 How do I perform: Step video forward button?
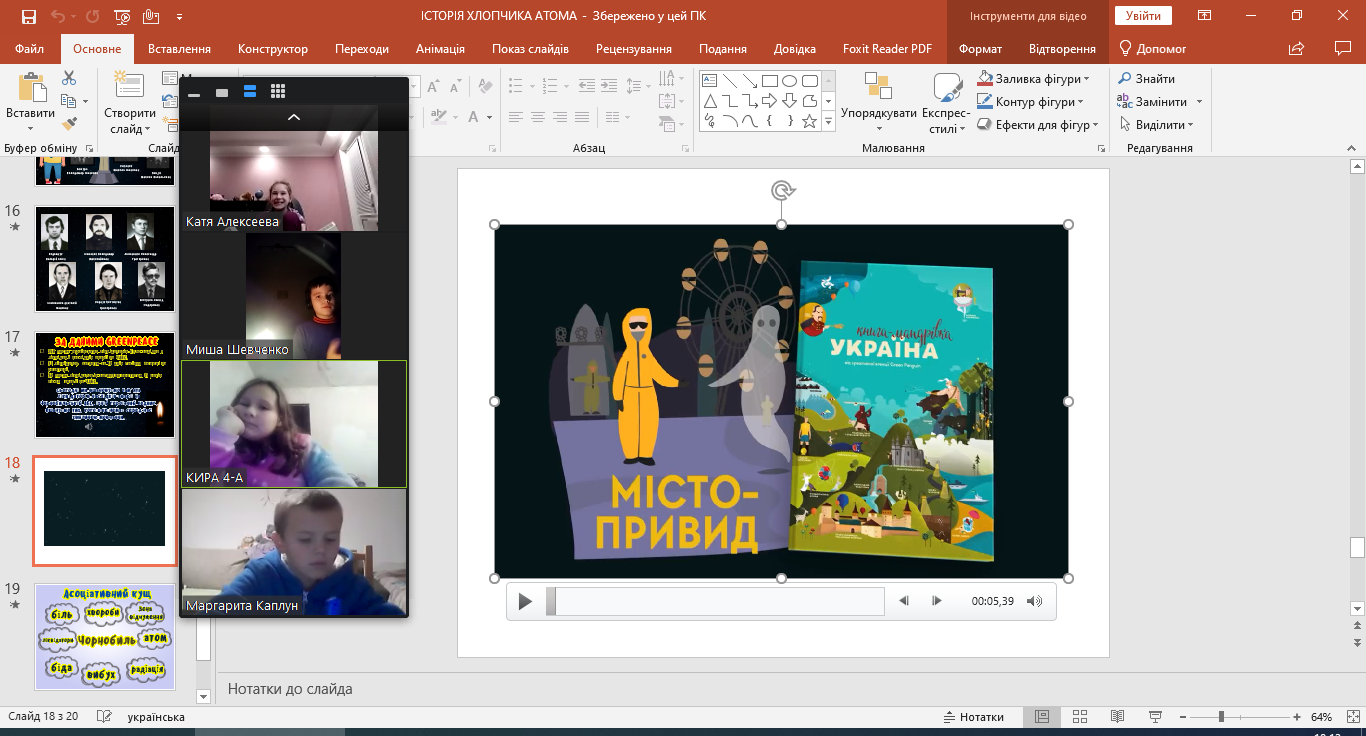pyautogui.click(x=937, y=601)
